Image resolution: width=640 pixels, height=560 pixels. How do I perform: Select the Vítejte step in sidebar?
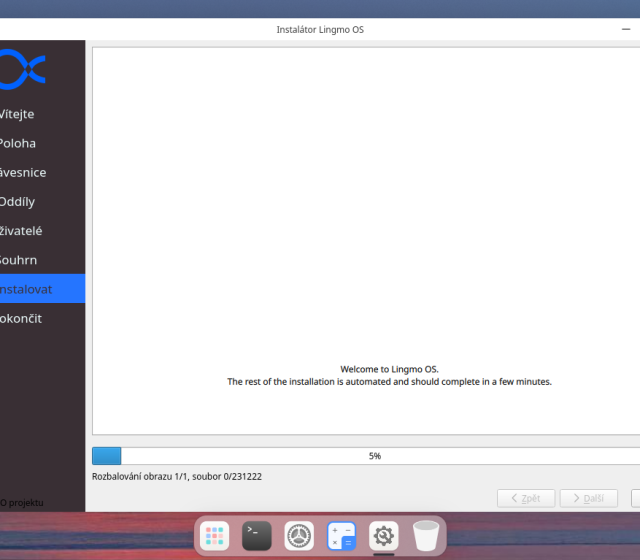pos(20,114)
